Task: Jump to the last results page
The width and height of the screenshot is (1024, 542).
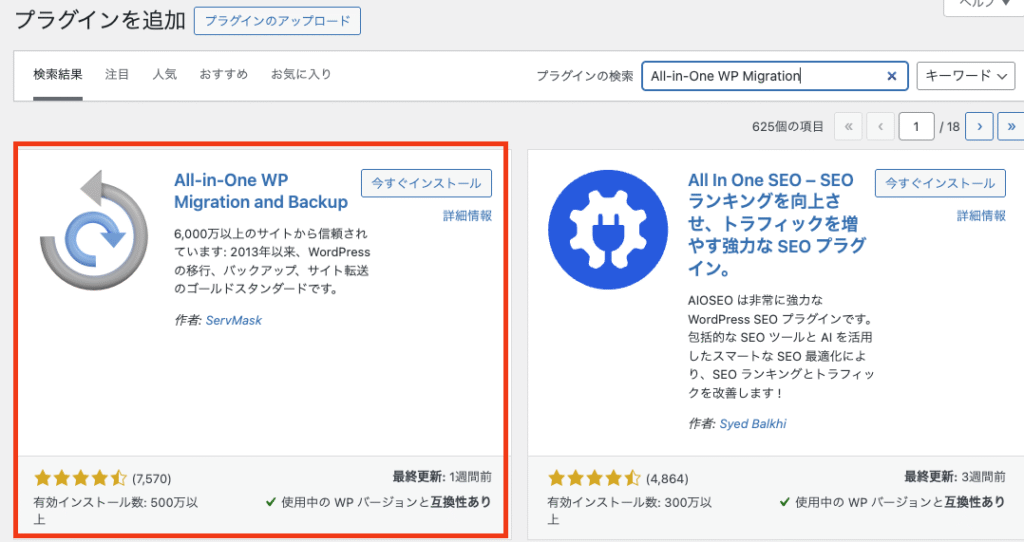Action: point(1011,127)
